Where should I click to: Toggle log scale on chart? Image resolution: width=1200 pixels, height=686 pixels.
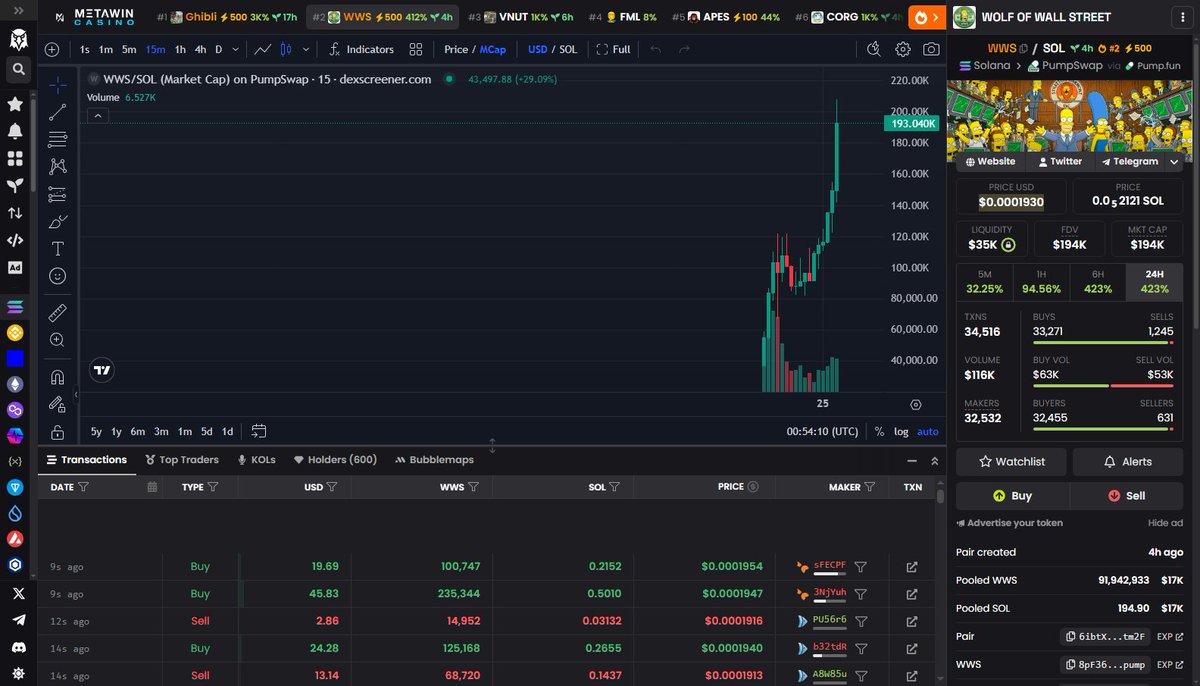coord(901,432)
